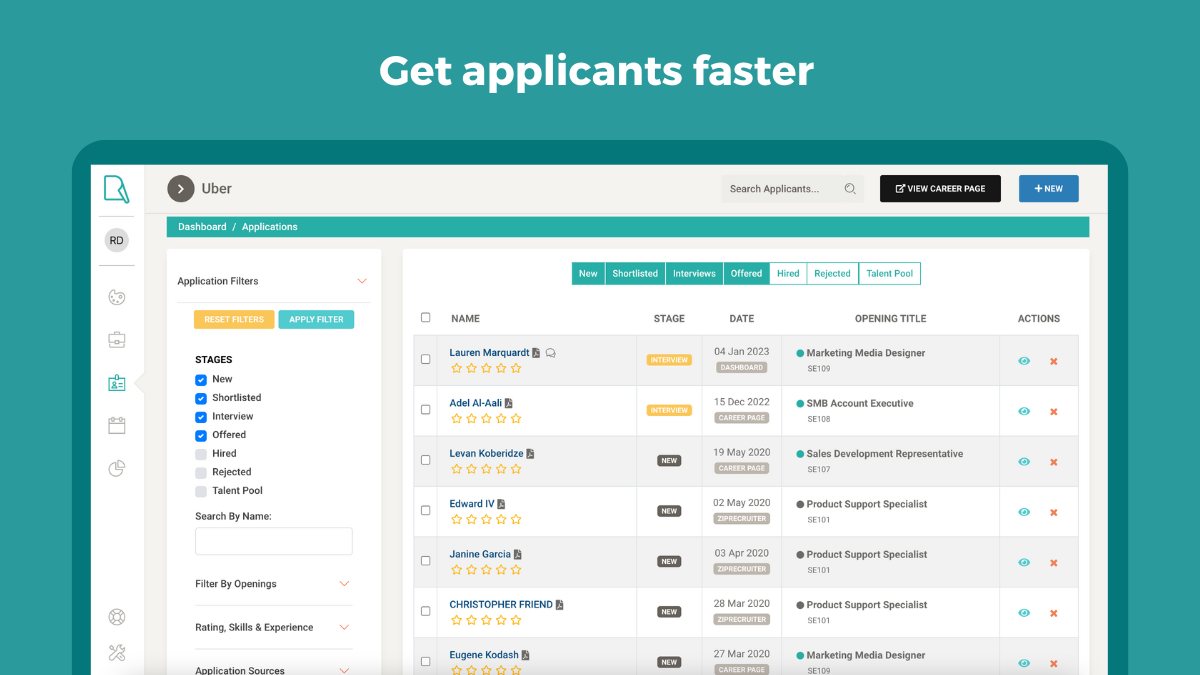Screen dimensions: 1200x675
Task: Click the + New button
Action: click(1049, 188)
